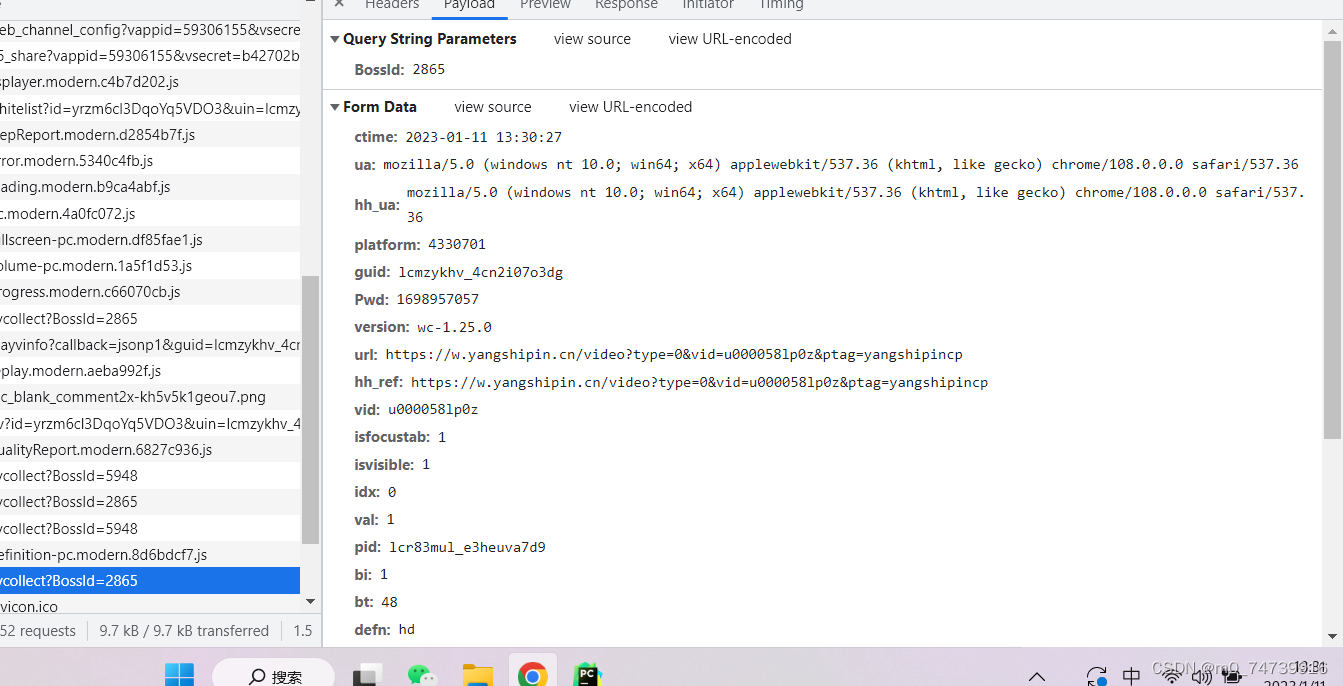
Task: Open the Initiator tab
Action: pos(708,5)
